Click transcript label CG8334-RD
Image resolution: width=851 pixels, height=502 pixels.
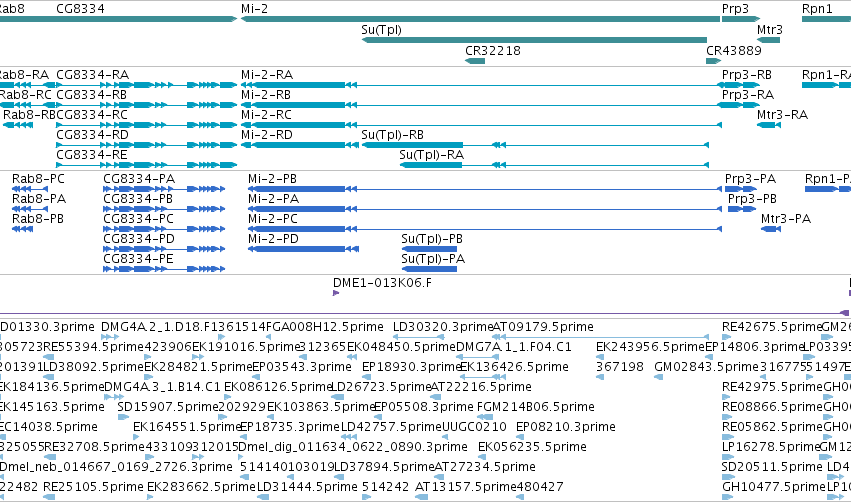(92, 135)
